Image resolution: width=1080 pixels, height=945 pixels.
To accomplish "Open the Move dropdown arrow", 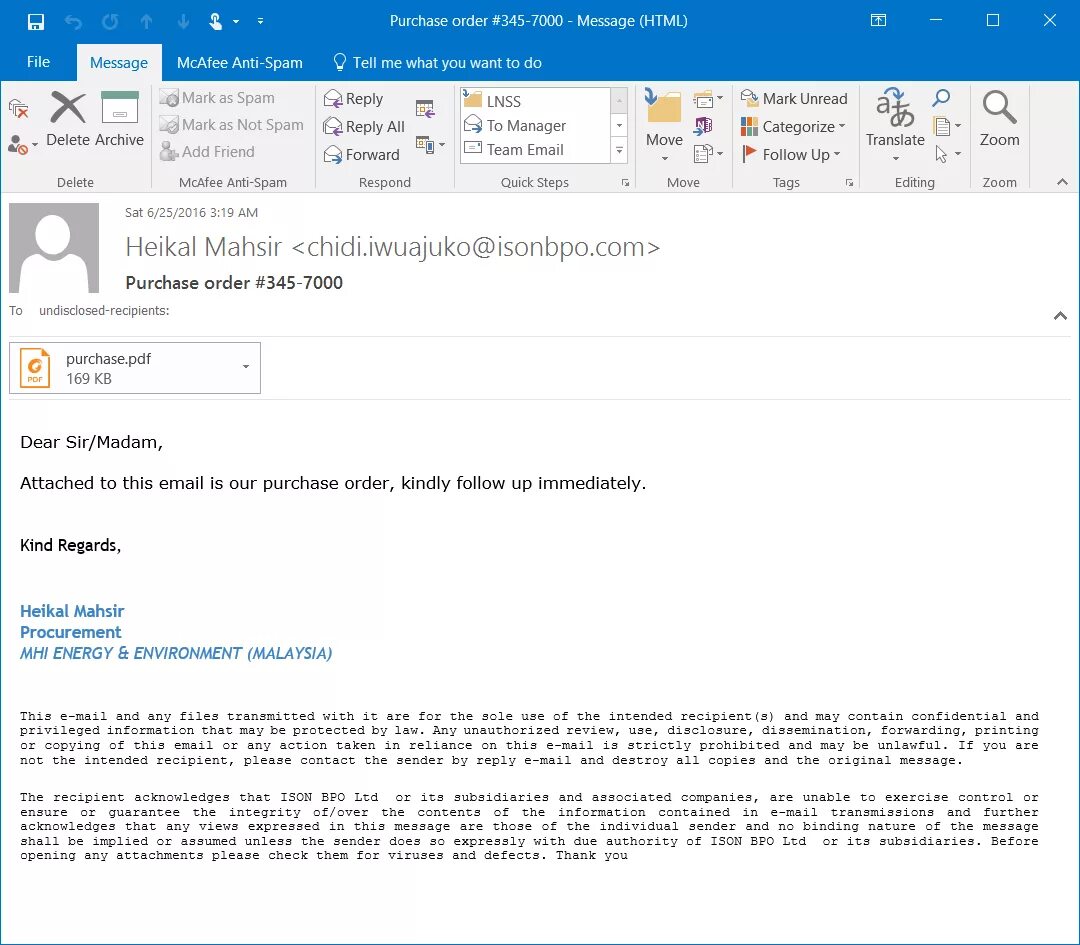I will coord(665,158).
